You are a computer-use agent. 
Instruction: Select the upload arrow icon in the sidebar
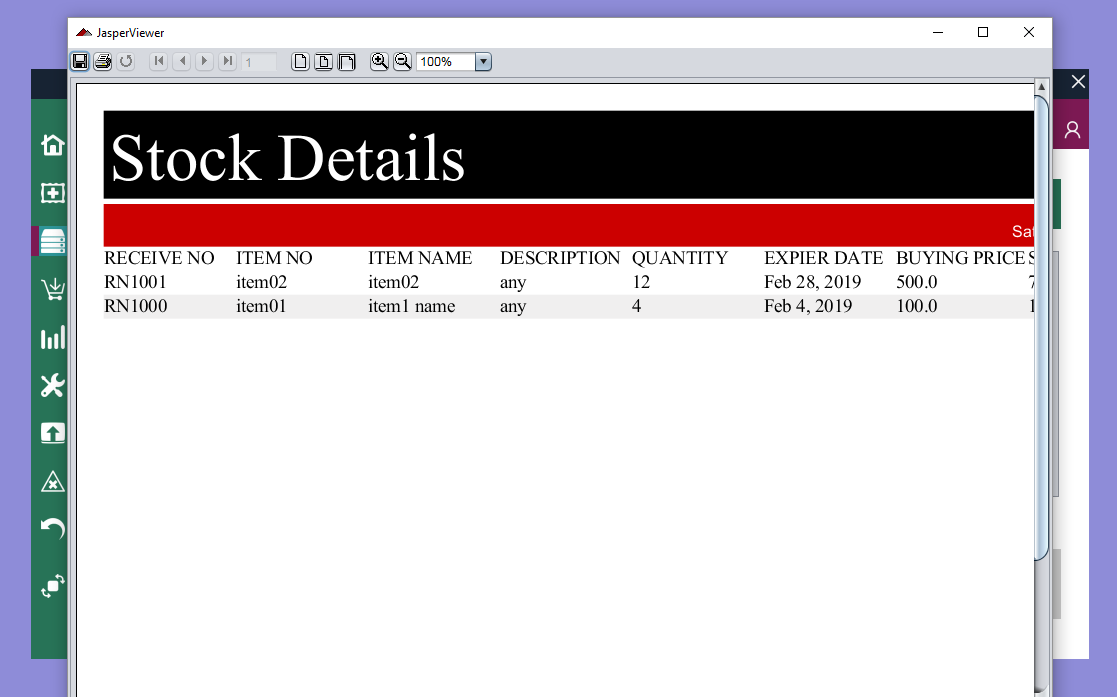pos(51,433)
